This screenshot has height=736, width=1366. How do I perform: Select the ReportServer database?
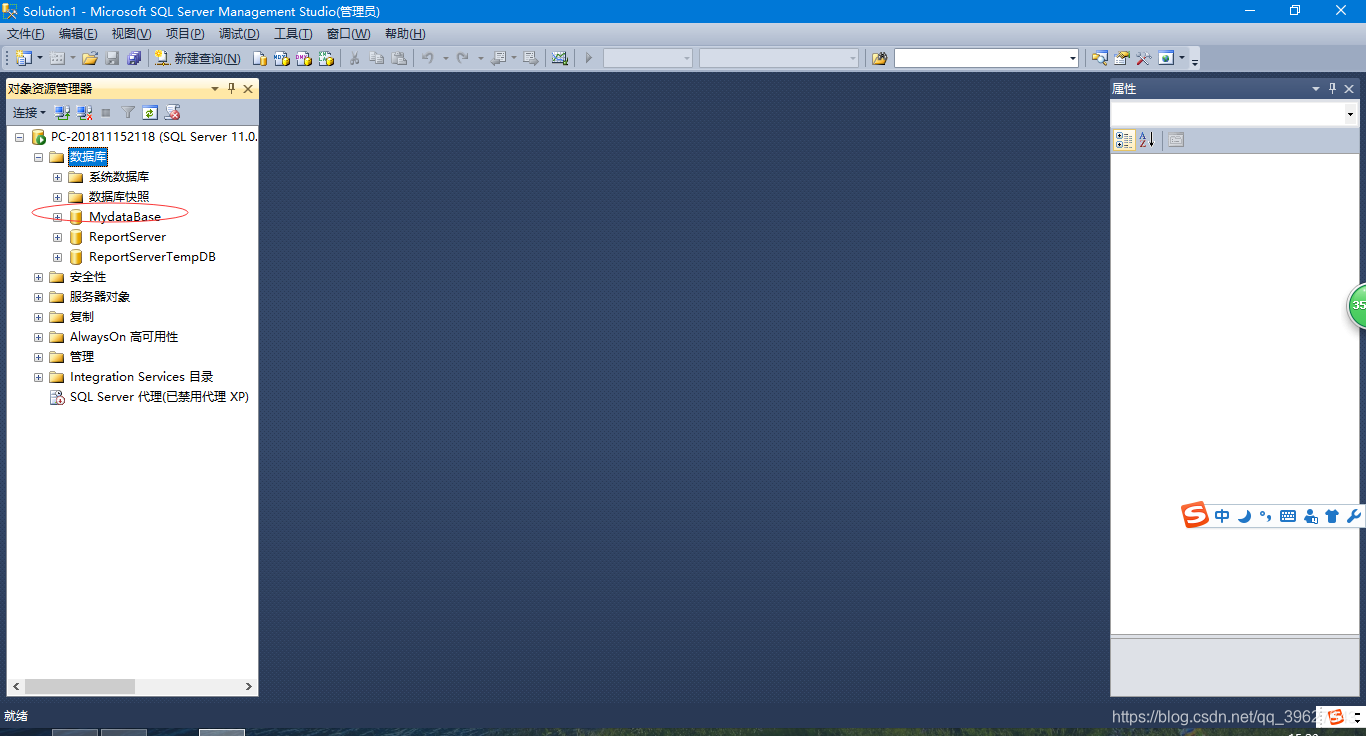(127, 237)
